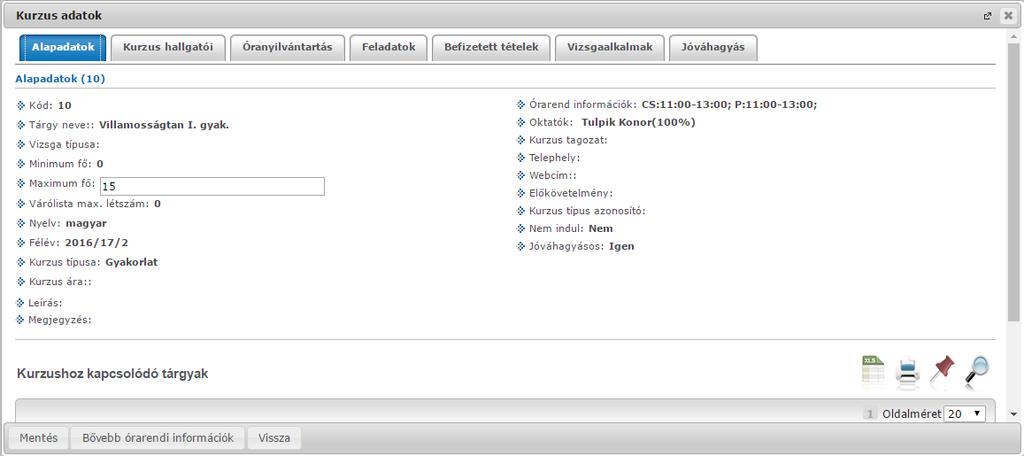Click the Jóváhagyásos value Igen
The image size is (1024, 456).
(622, 246)
